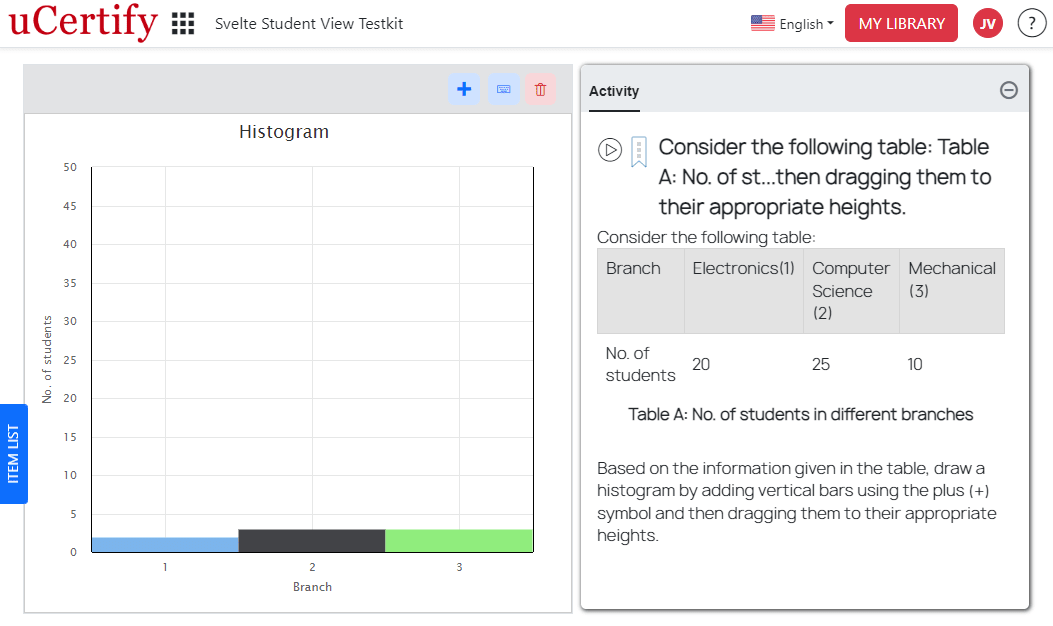Collapse the Activity panel with the minus icon

pyautogui.click(x=1008, y=88)
